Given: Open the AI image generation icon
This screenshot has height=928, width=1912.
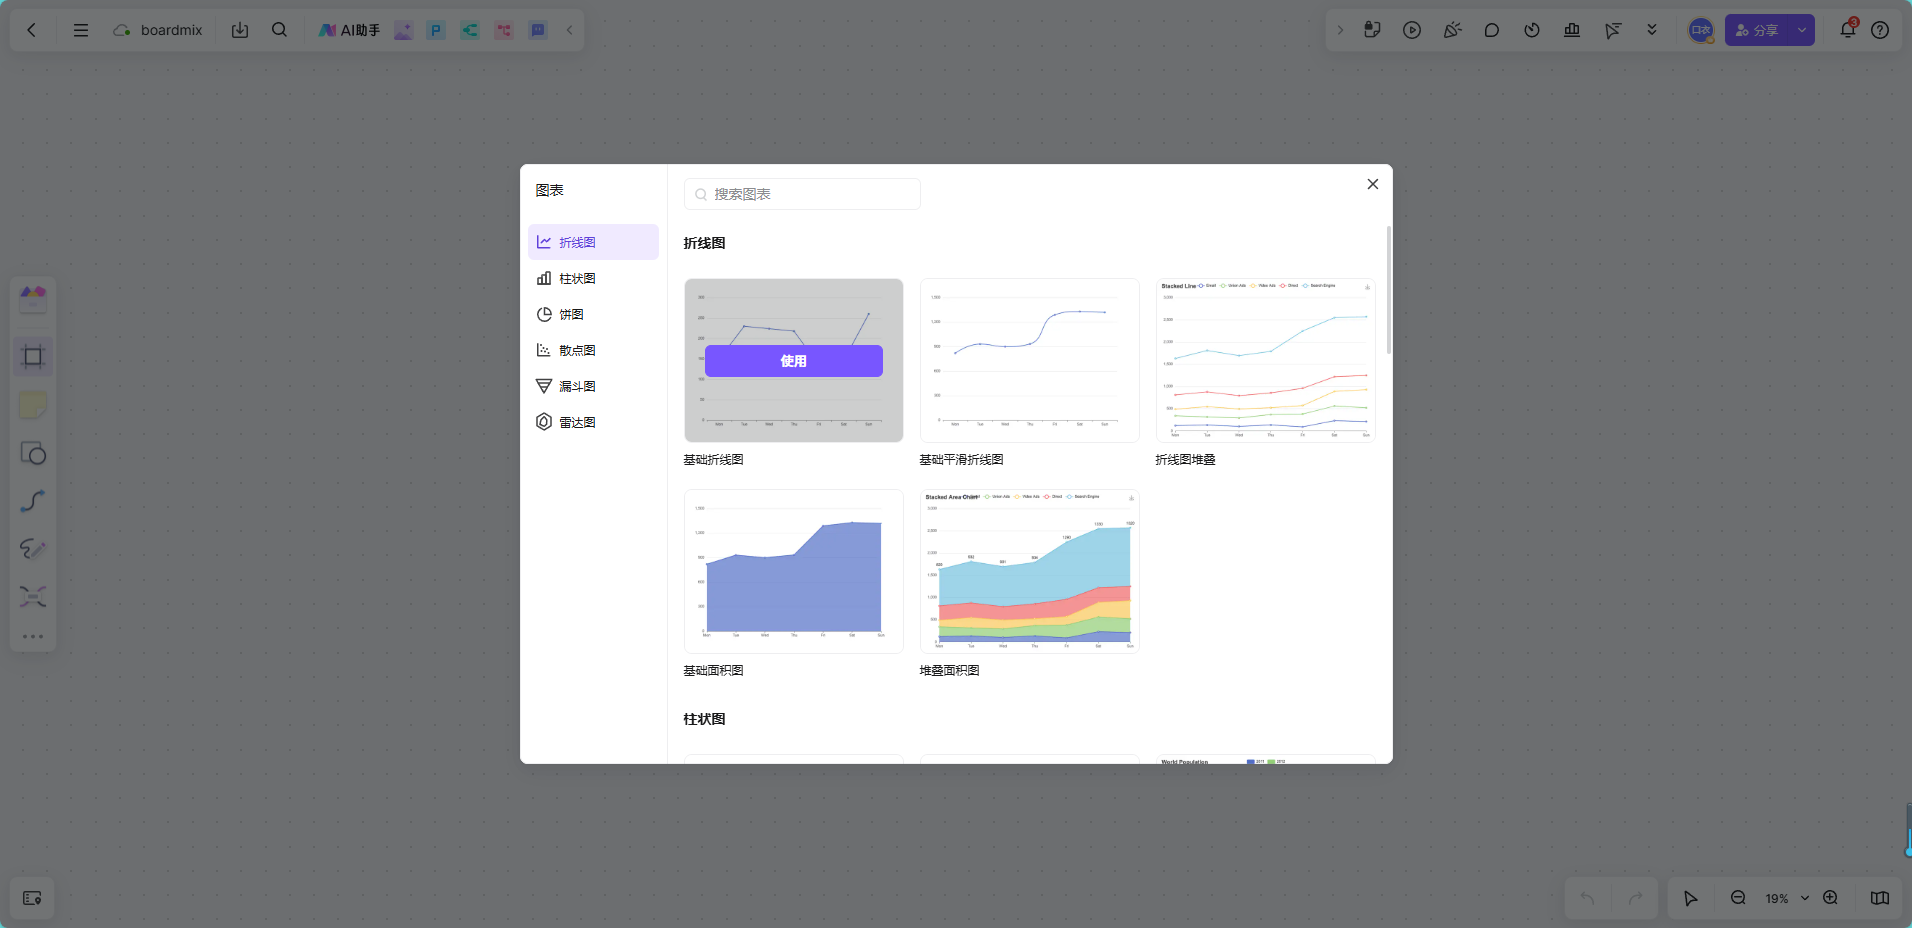Looking at the screenshot, I should (x=403, y=30).
